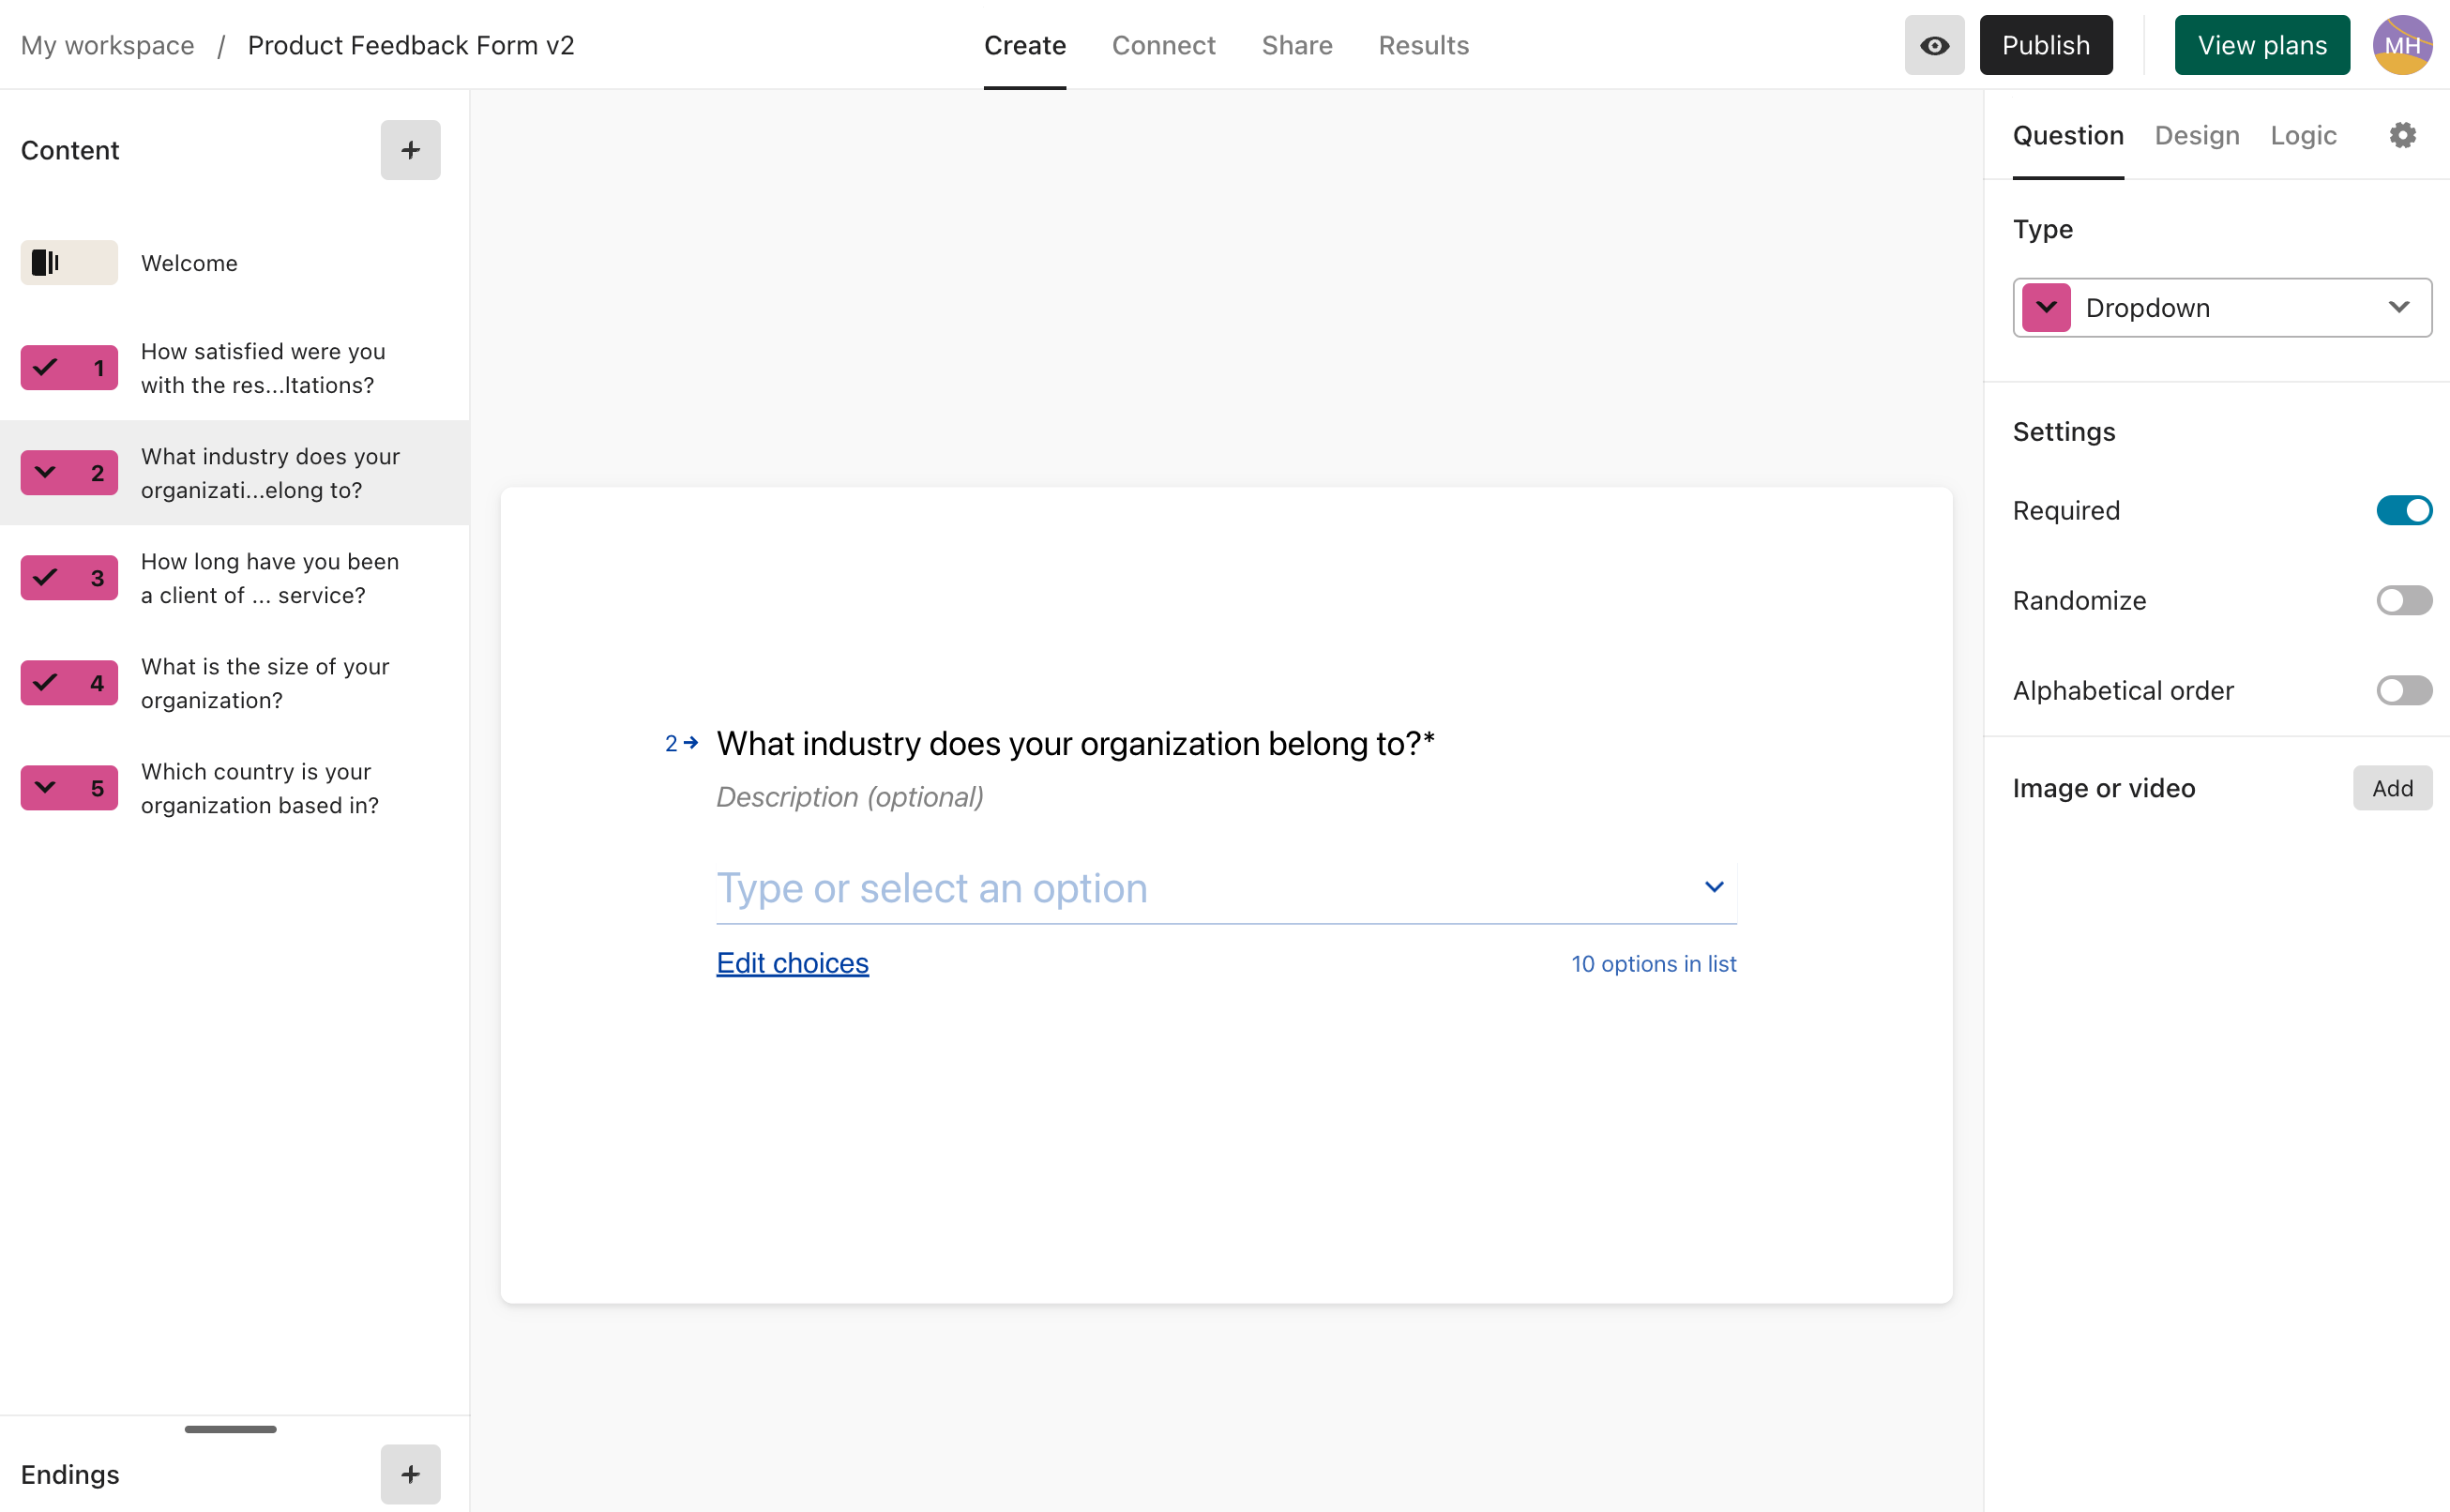
Task: Click the Publish button
Action: tap(2045, 45)
